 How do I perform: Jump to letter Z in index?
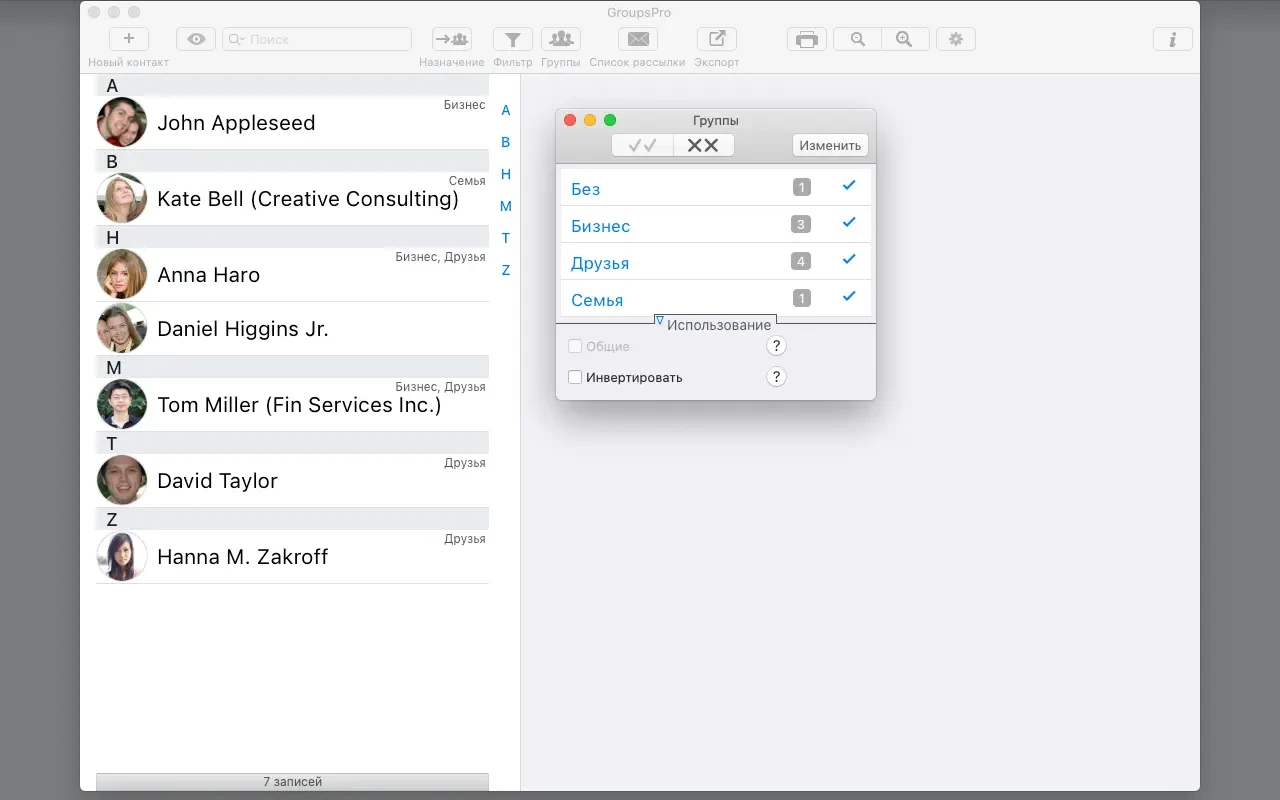point(506,270)
